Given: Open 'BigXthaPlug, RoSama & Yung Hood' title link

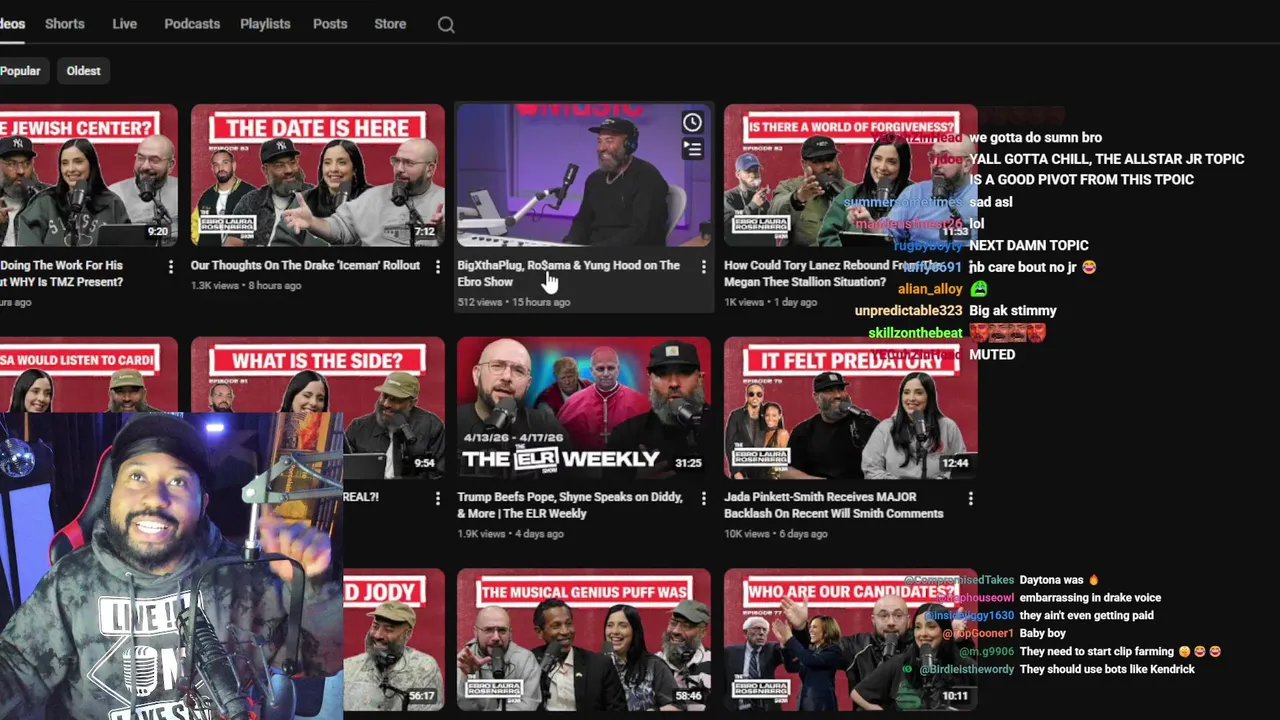Looking at the screenshot, I should (x=568, y=274).
